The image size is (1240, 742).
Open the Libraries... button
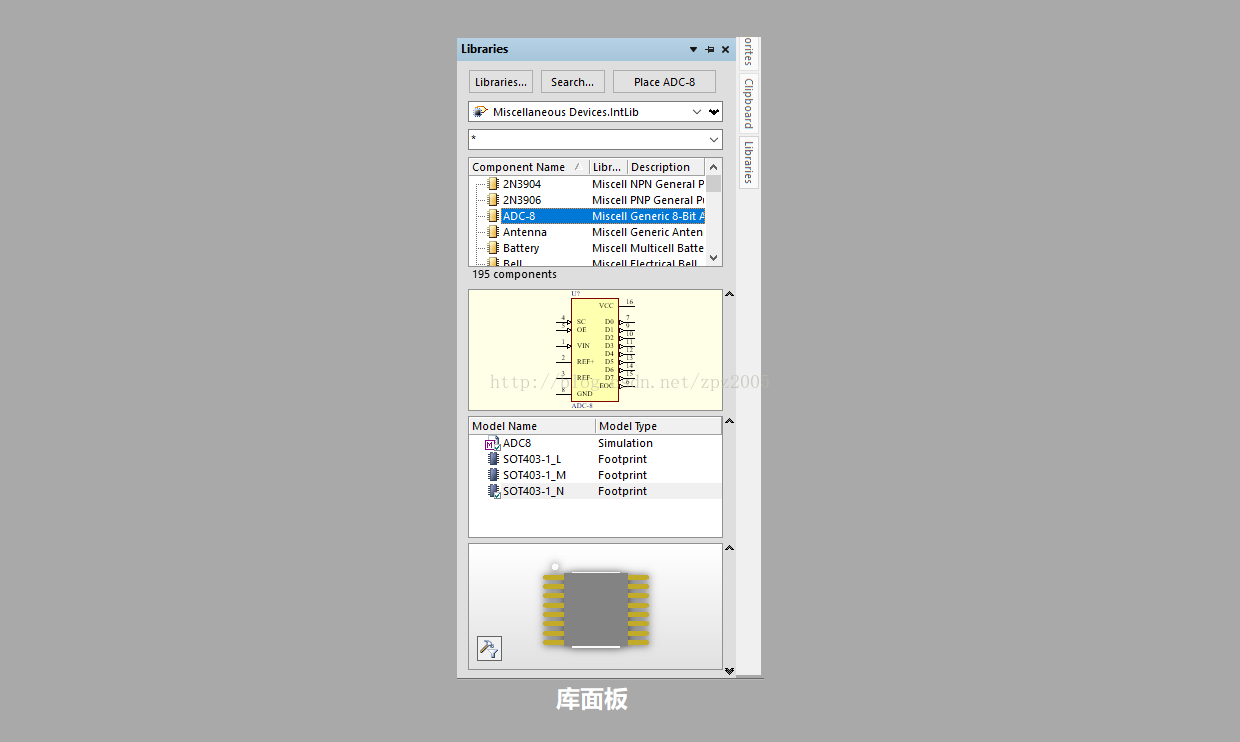point(501,82)
